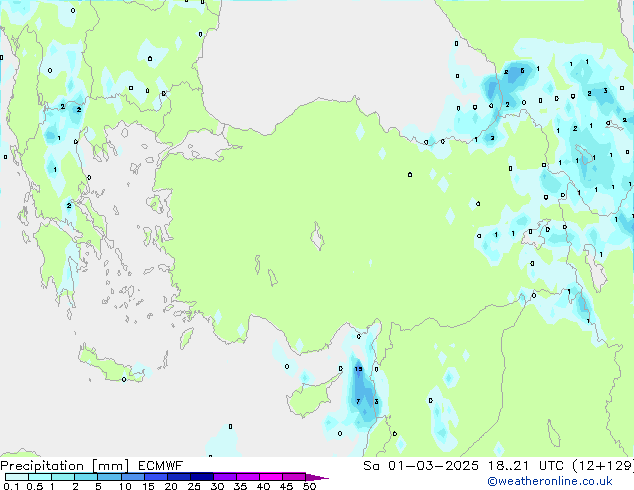
Task: Click the 25 label on the legend scale
Action: [194, 486]
